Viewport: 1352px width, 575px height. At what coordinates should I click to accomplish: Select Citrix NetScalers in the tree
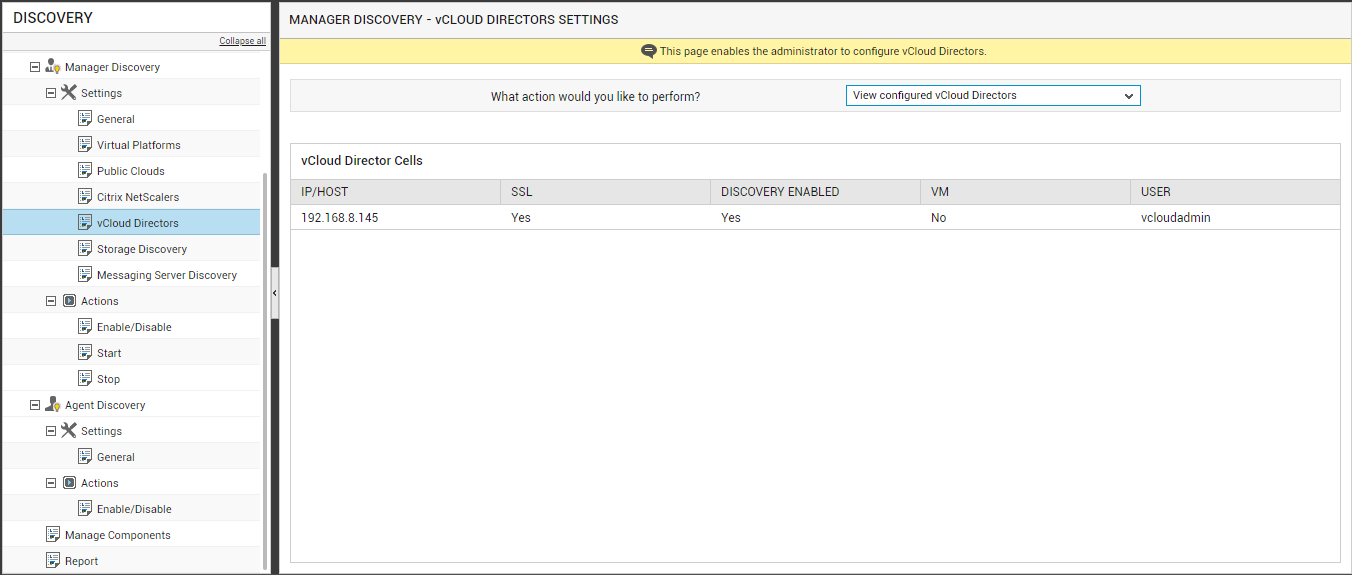(138, 197)
